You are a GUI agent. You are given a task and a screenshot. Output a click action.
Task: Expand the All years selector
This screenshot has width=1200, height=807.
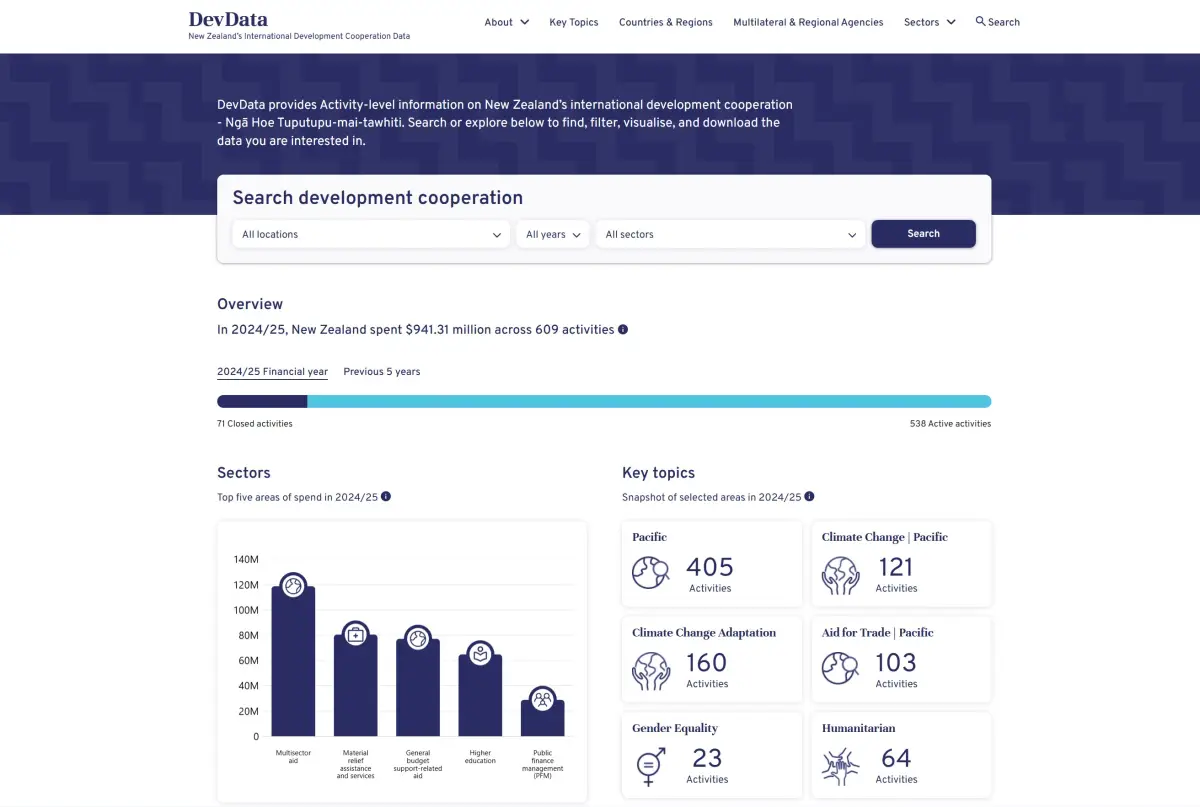point(552,234)
